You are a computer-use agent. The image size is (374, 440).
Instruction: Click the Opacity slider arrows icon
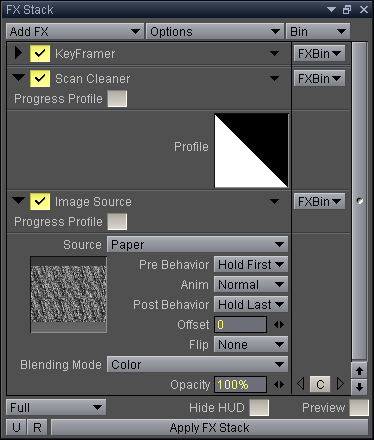[x=279, y=385]
